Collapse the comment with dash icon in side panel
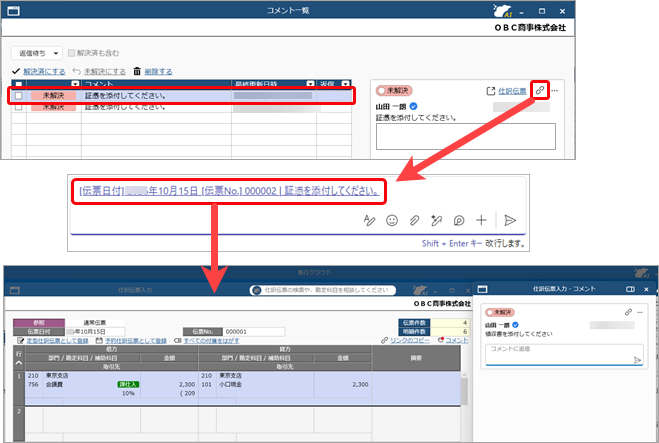 640,312
